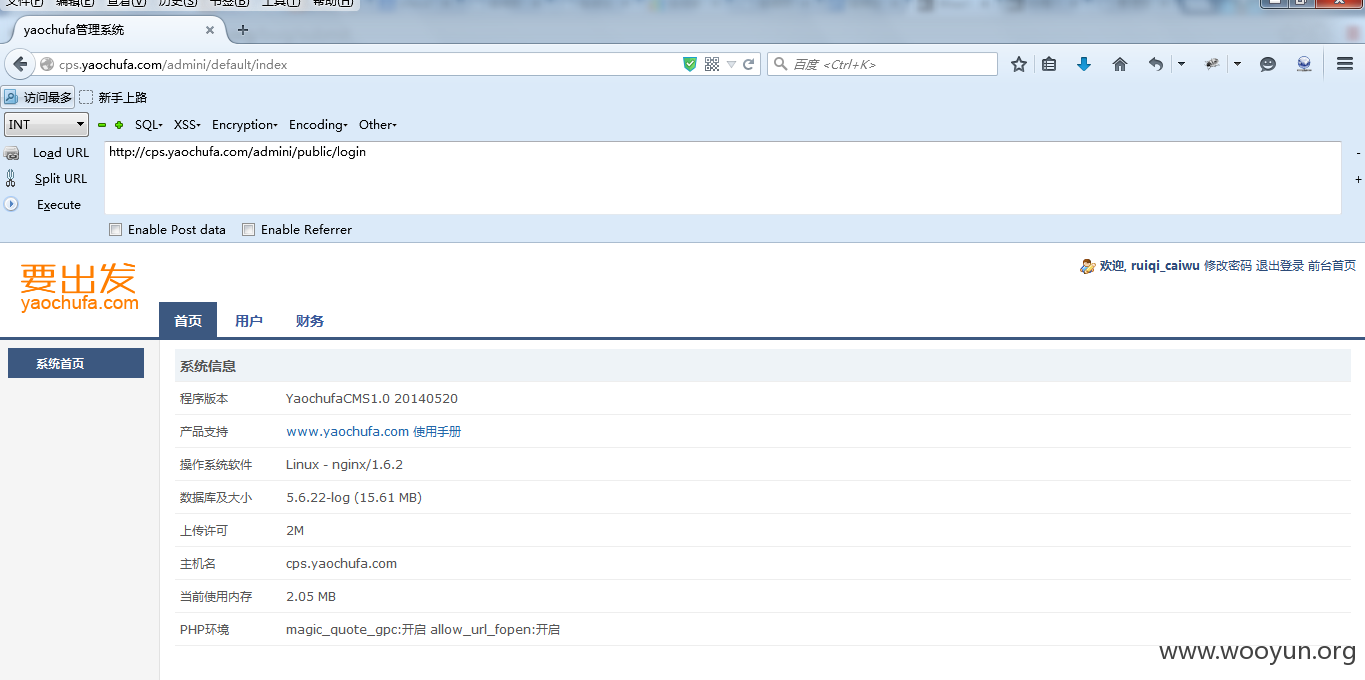1365x680 pixels.
Task: Show bookmarks list icon
Action: (x=1049, y=64)
